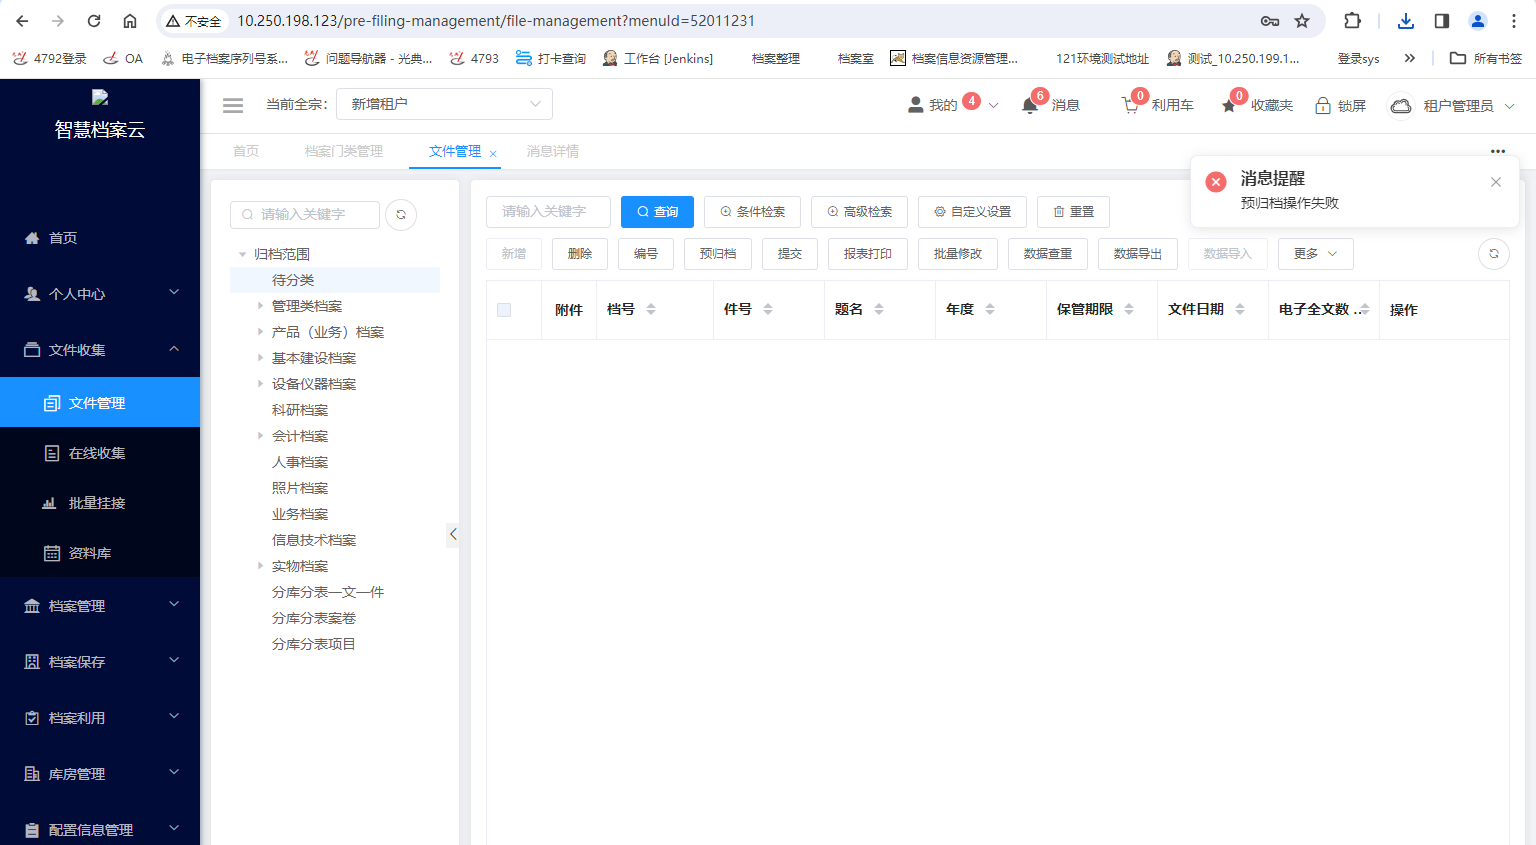Viewport: 1536px width, 845px height.
Task: Open browser downloads
Action: click(x=1406, y=21)
